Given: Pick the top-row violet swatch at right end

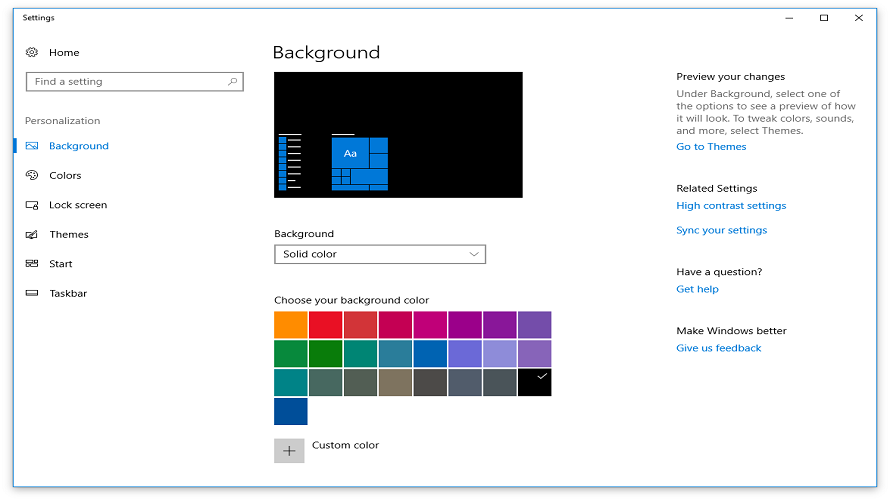Looking at the screenshot, I should pyautogui.click(x=534, y=325).
